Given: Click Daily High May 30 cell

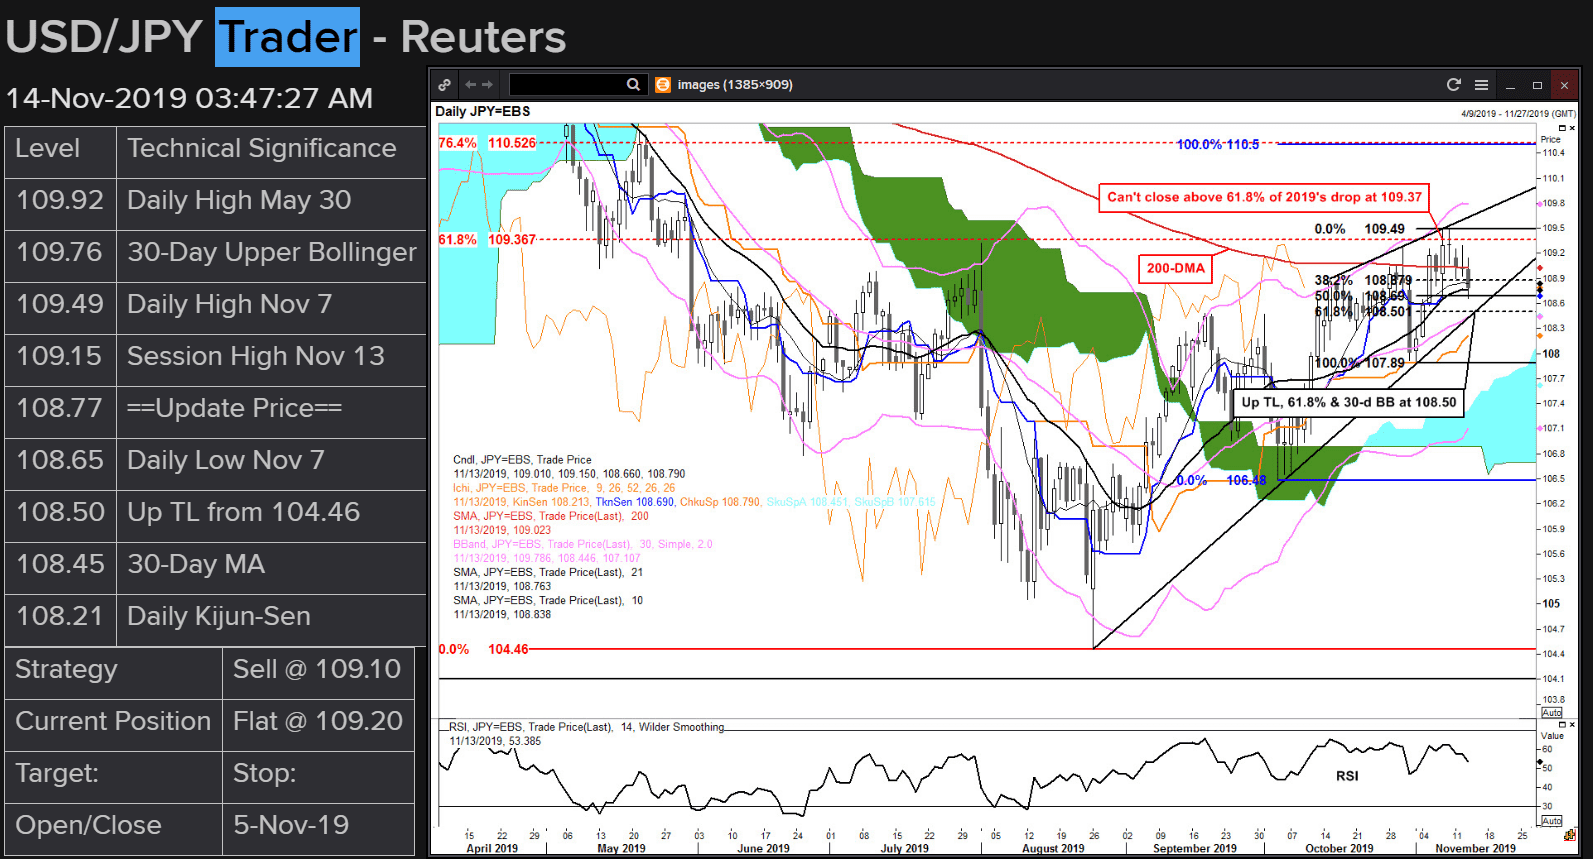Looking at the screenshot, I should 271,204.
